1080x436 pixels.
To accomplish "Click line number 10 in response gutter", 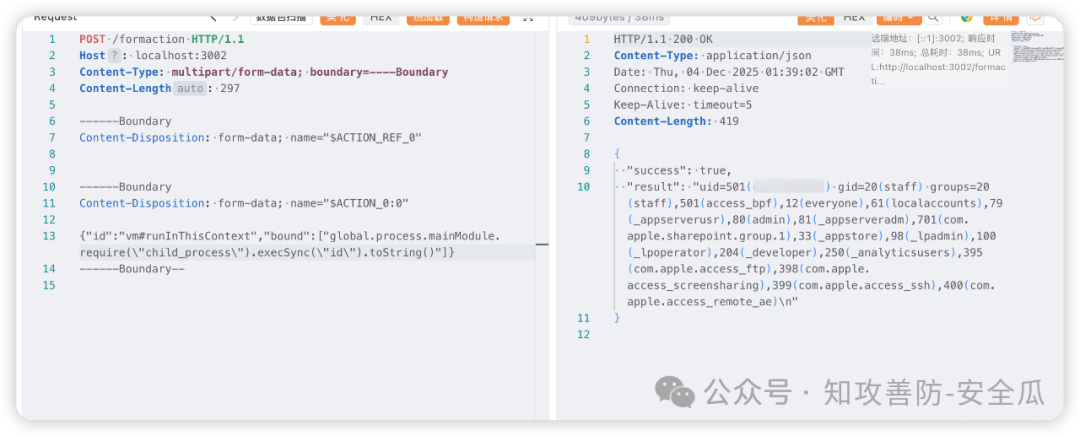I will (x=584, y=187).
